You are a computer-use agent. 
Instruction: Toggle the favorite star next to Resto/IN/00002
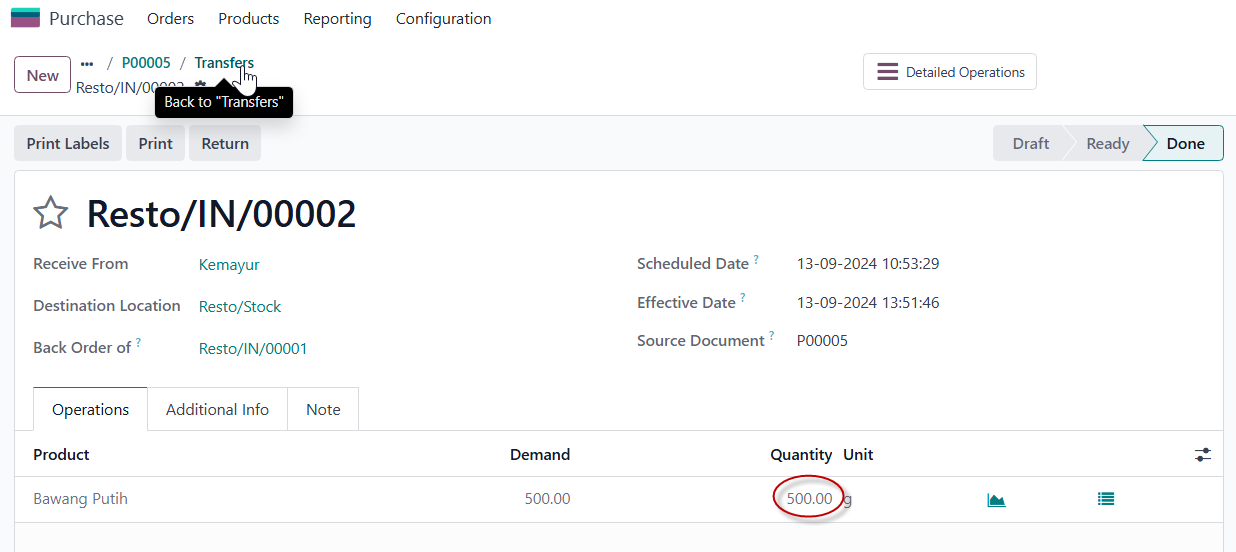[x=51, y=213]
